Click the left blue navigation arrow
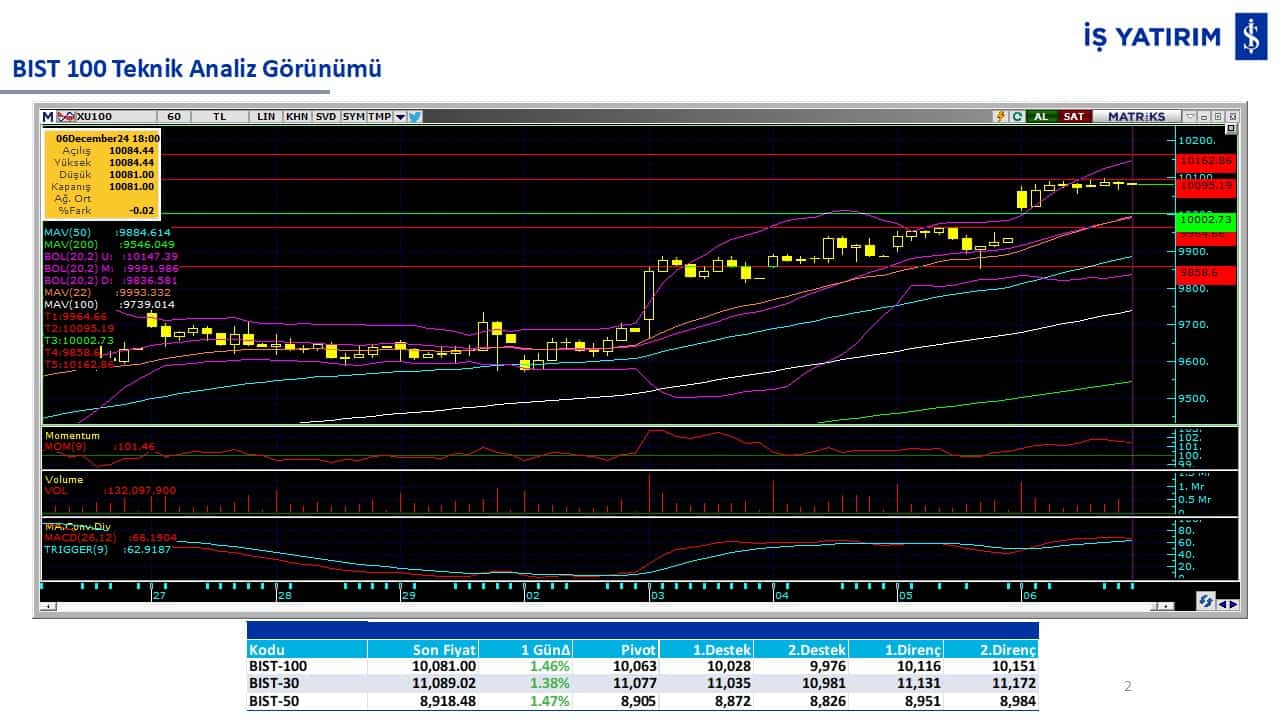 (x=1222, y=604)
